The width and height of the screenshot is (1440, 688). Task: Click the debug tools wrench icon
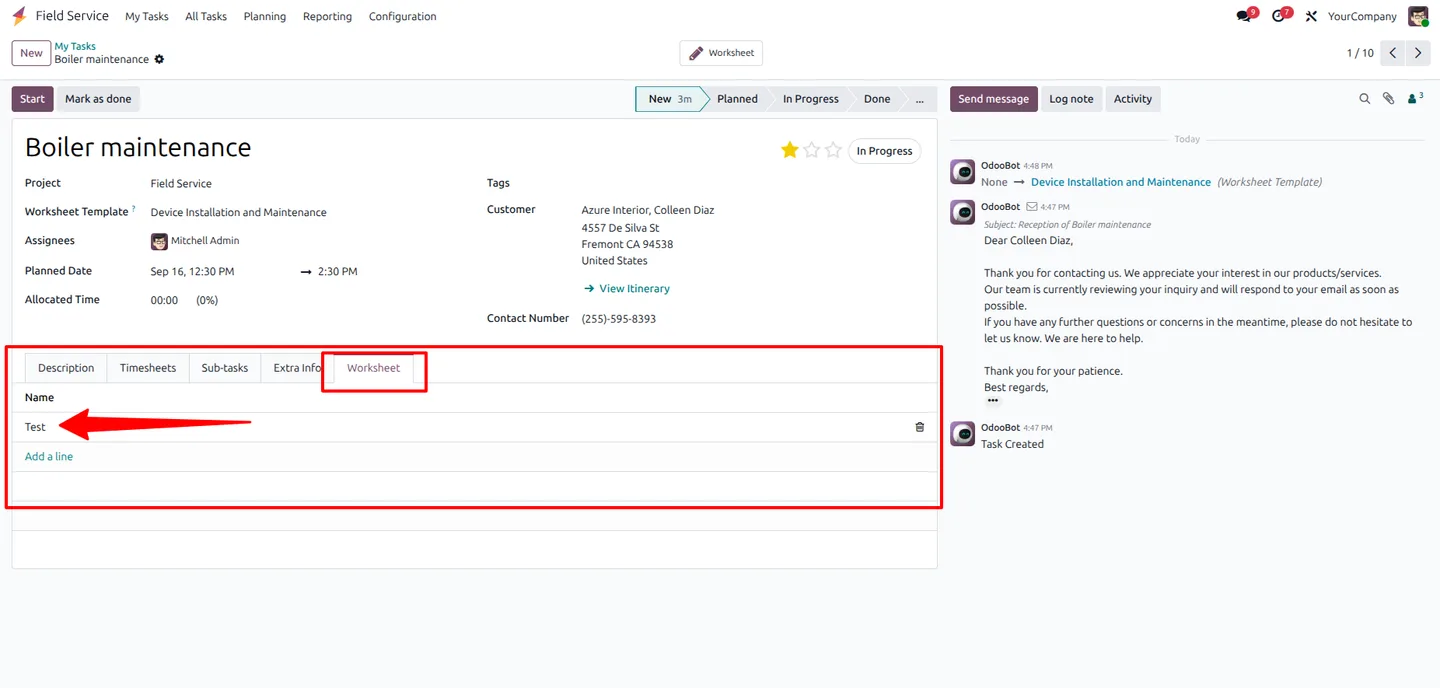pyautogui.click(x=1311, y=16)
